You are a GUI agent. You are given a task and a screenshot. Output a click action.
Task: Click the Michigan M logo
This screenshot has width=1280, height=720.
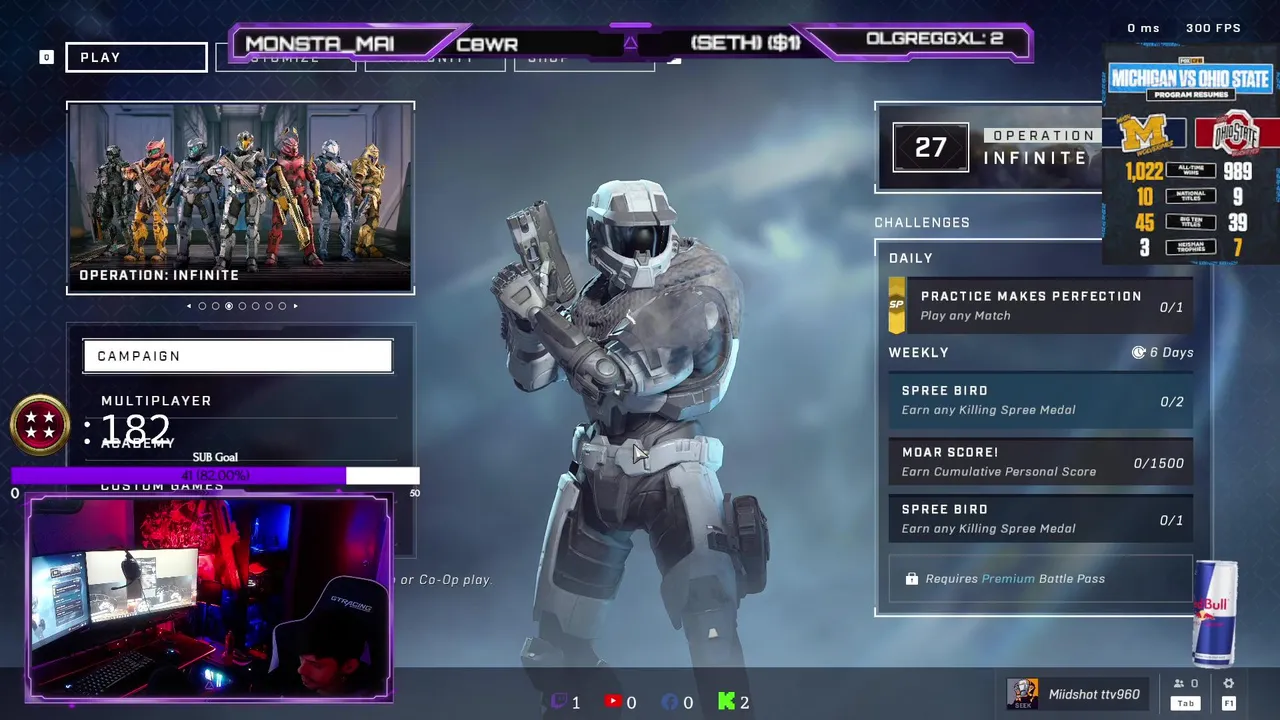tap(1143, 134)
